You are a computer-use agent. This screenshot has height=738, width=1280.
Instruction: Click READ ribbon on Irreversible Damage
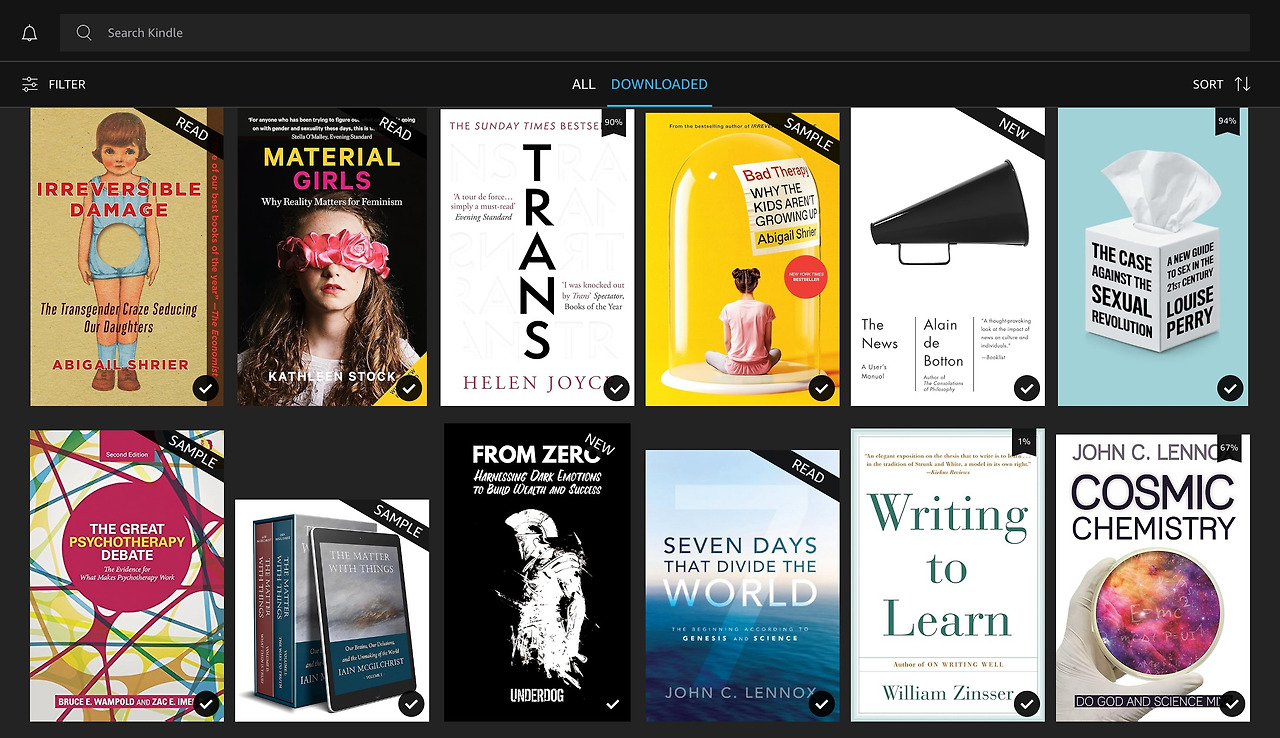coord(192,130)
